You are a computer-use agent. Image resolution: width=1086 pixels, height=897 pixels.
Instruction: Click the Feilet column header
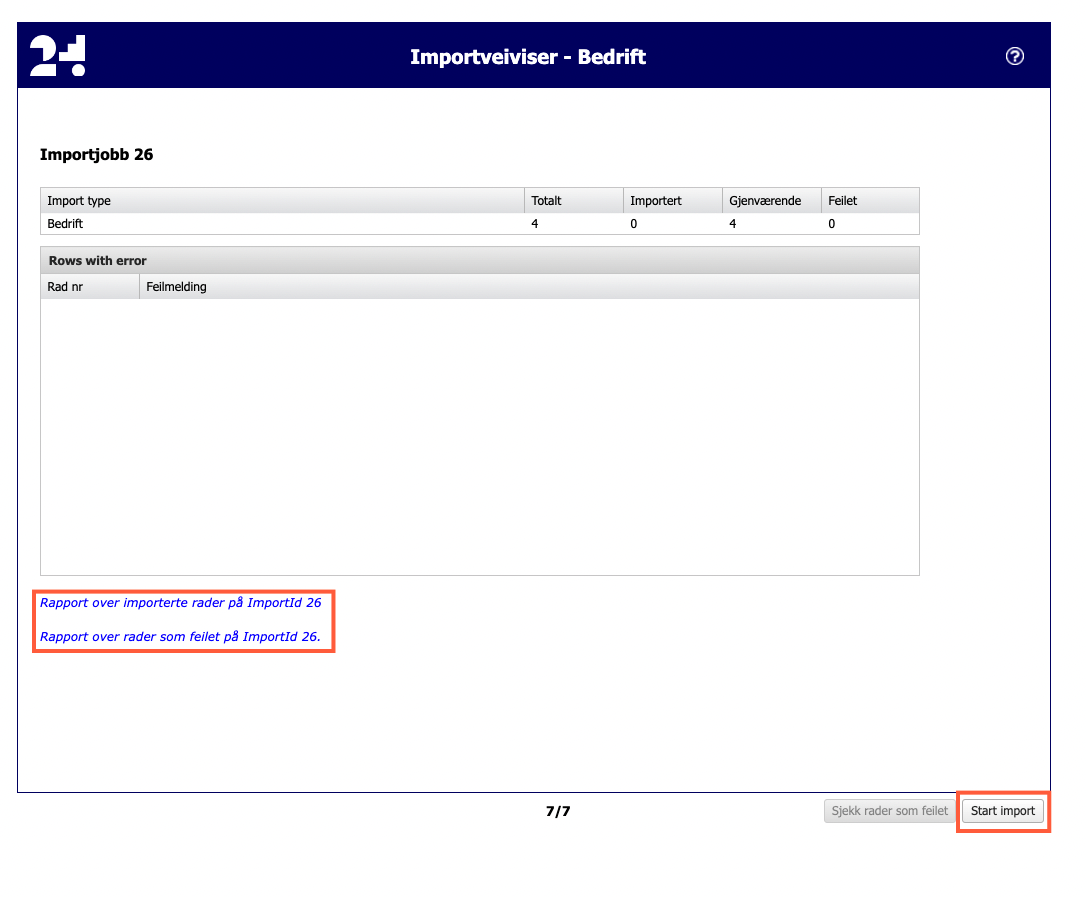click(842, 200)
